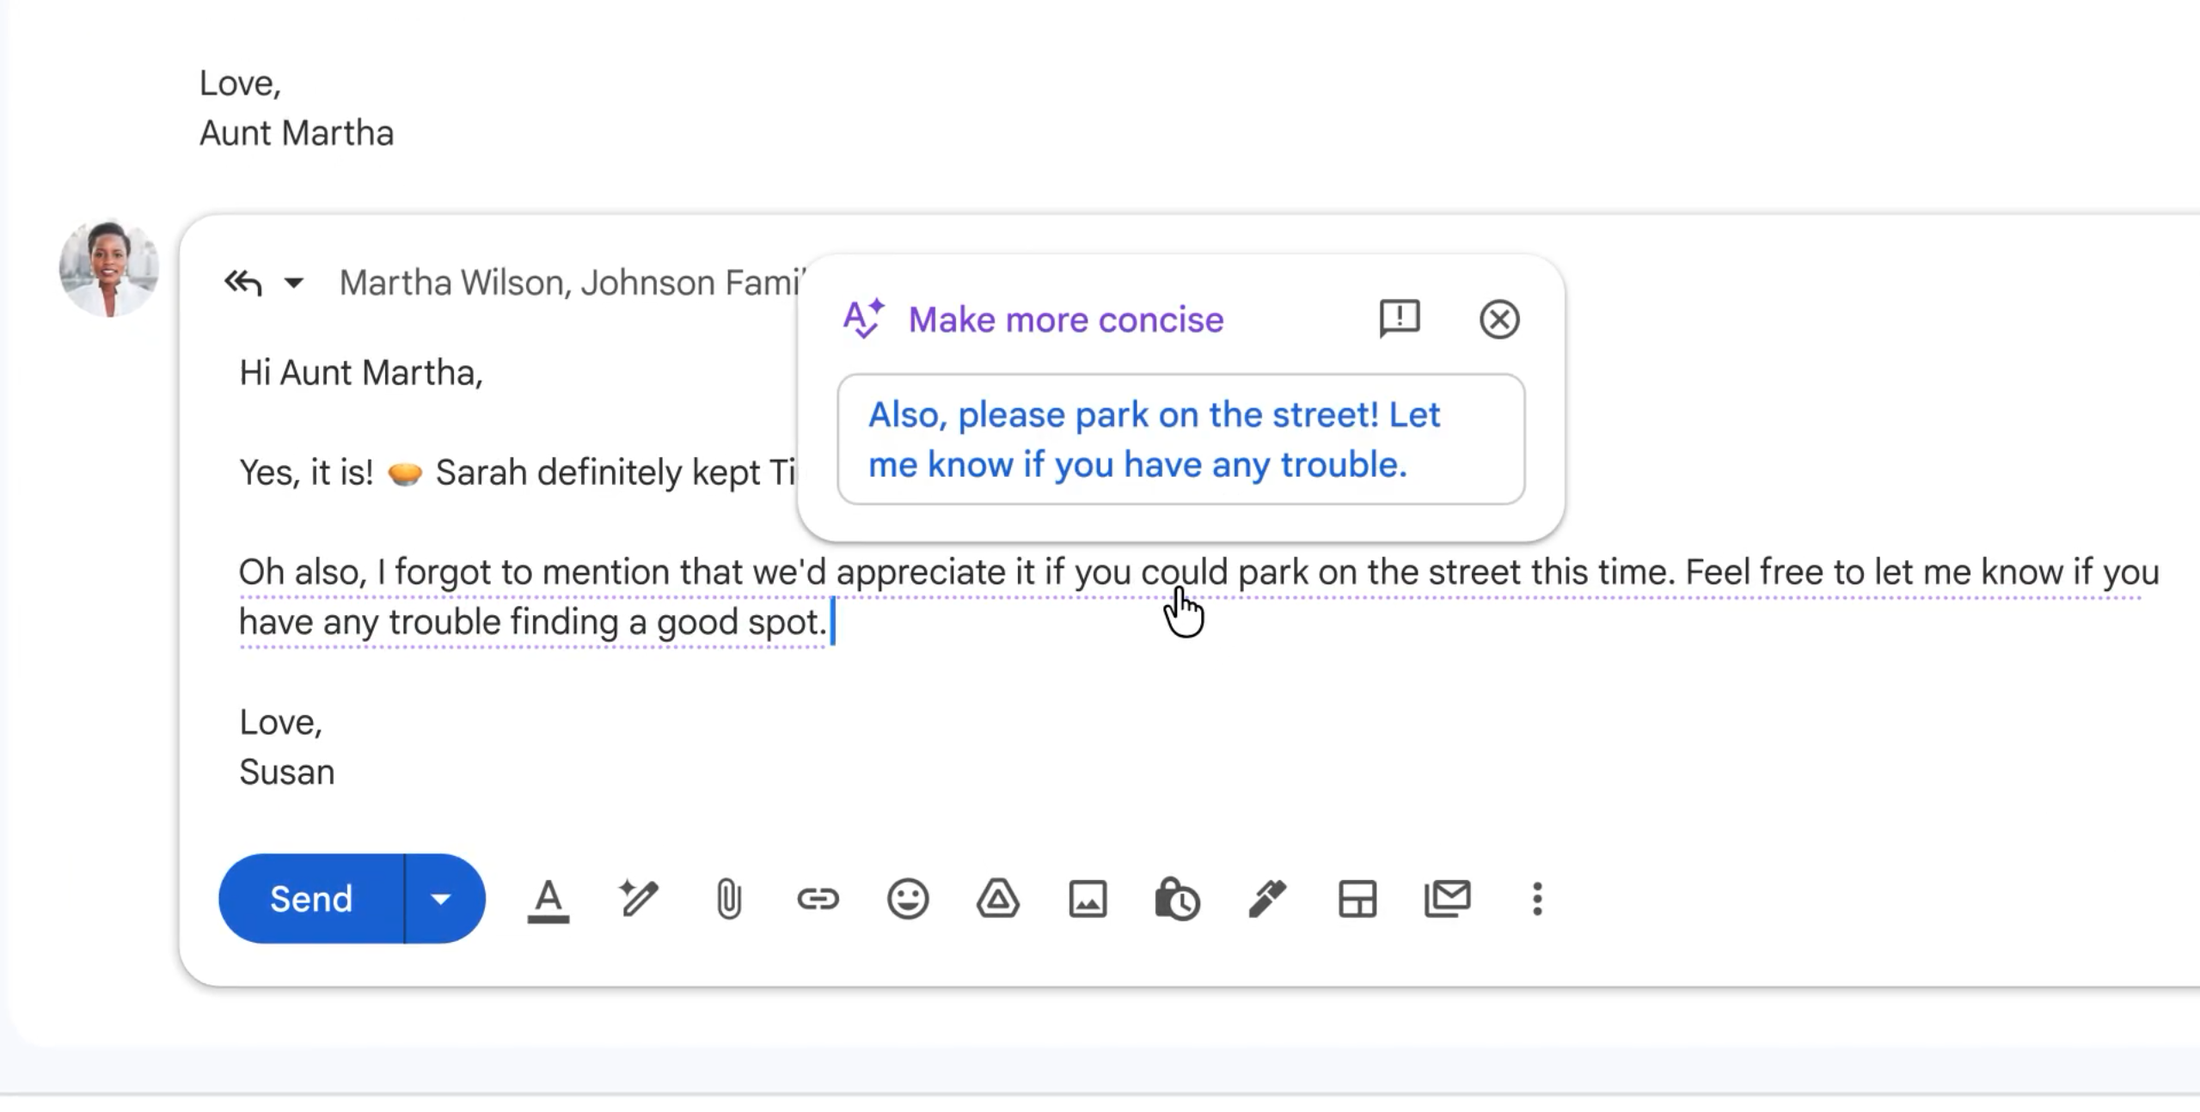Insert a photo into the message

click(x=1087, y=898)
